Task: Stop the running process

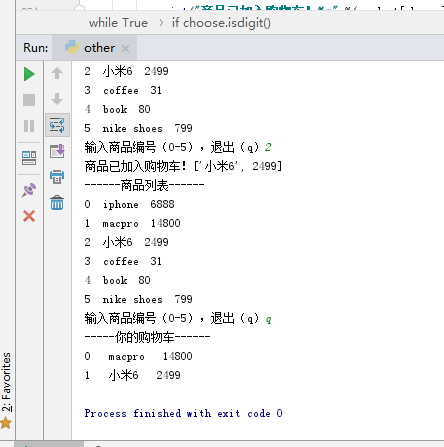Action: tap(29, 100)
